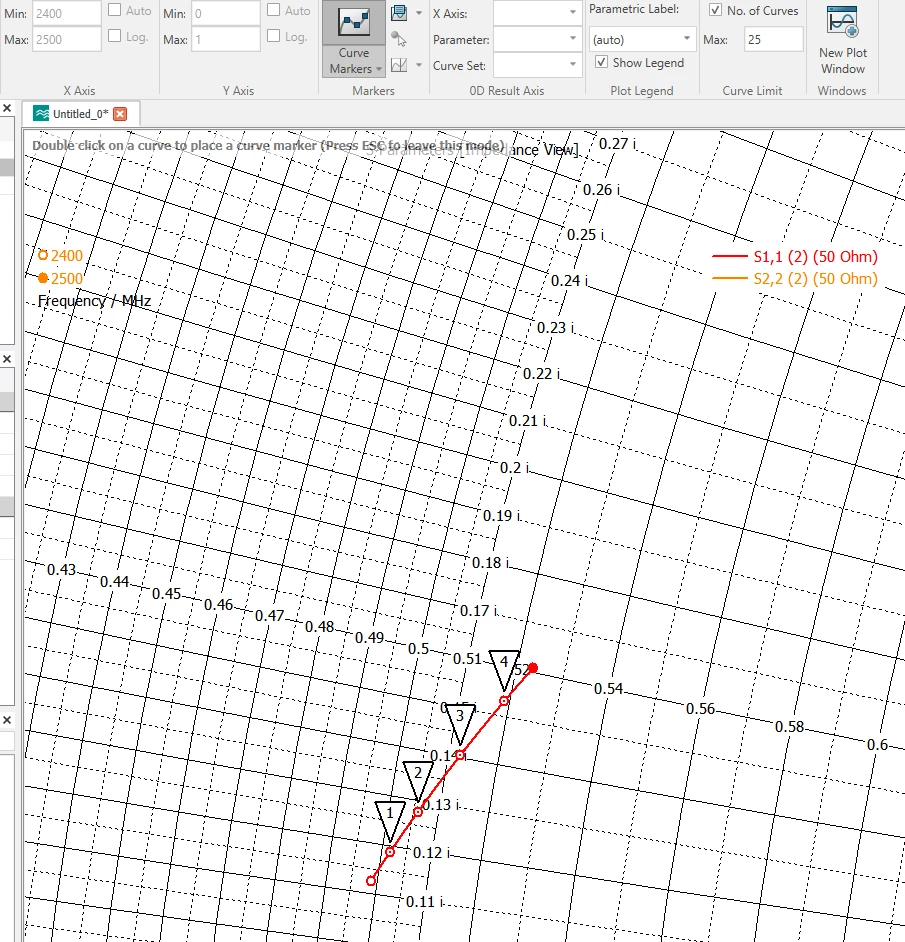Open the Curve Markers dropdown arrow
Viewport: 905px width, 942px height.
point(379,69)
